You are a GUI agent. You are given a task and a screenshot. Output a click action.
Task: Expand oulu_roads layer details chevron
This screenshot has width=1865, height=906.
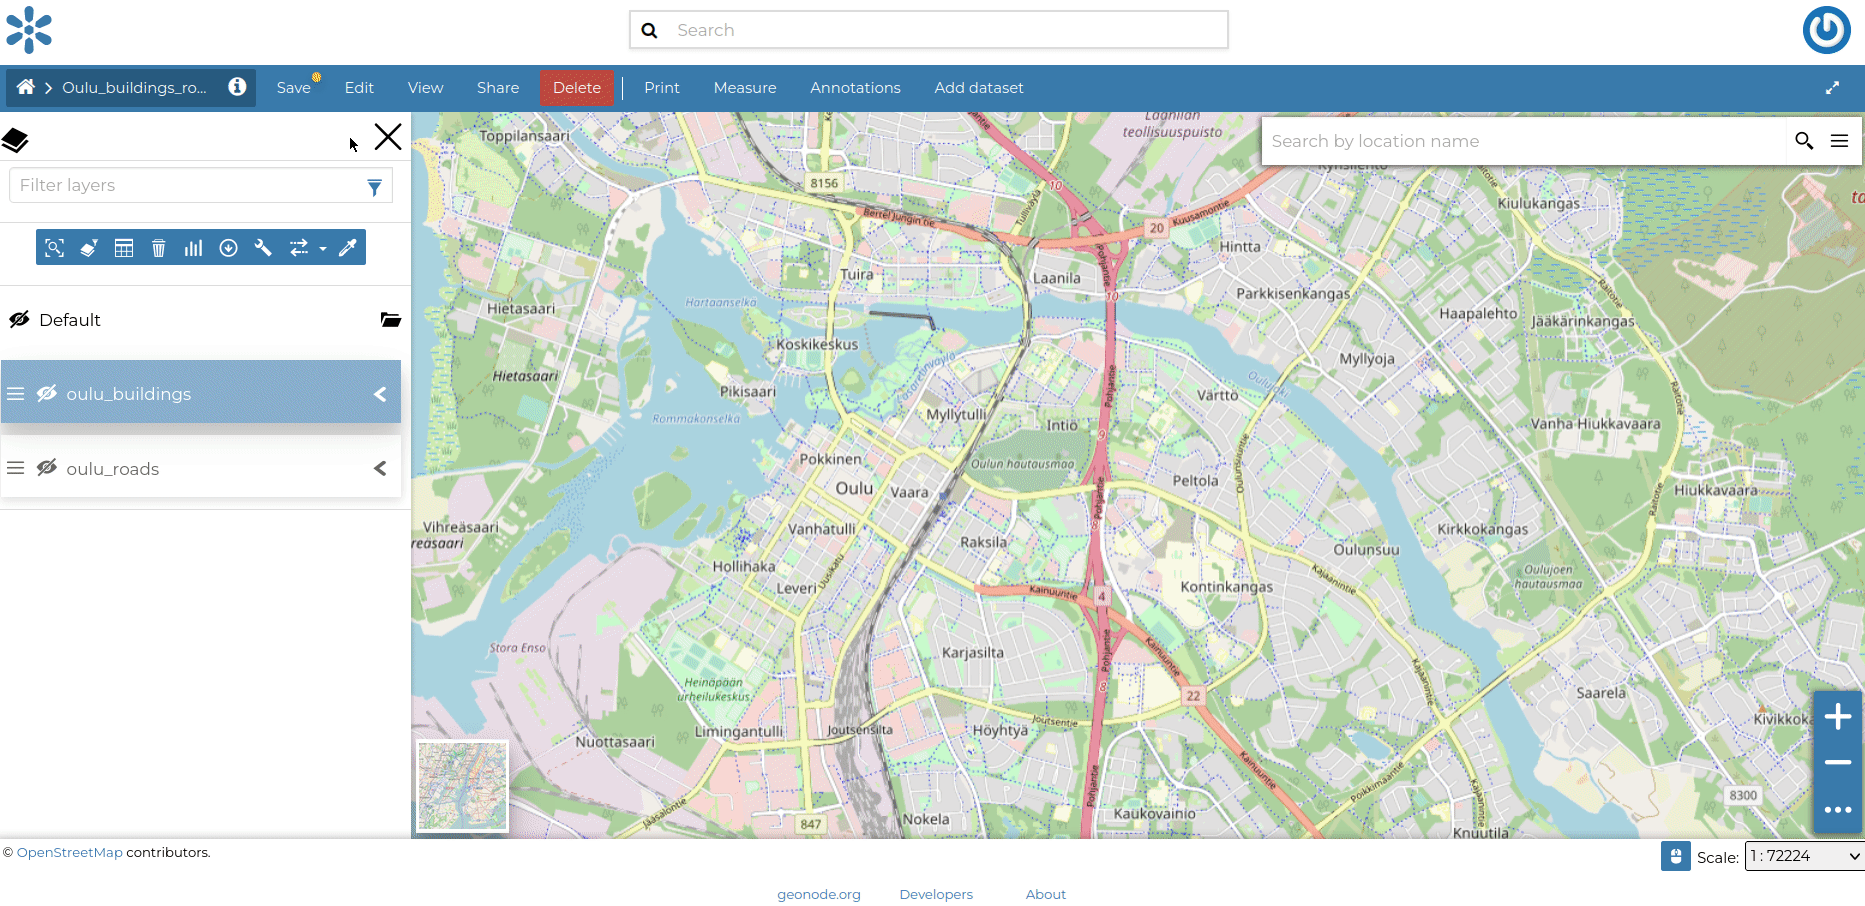(380, 468)
